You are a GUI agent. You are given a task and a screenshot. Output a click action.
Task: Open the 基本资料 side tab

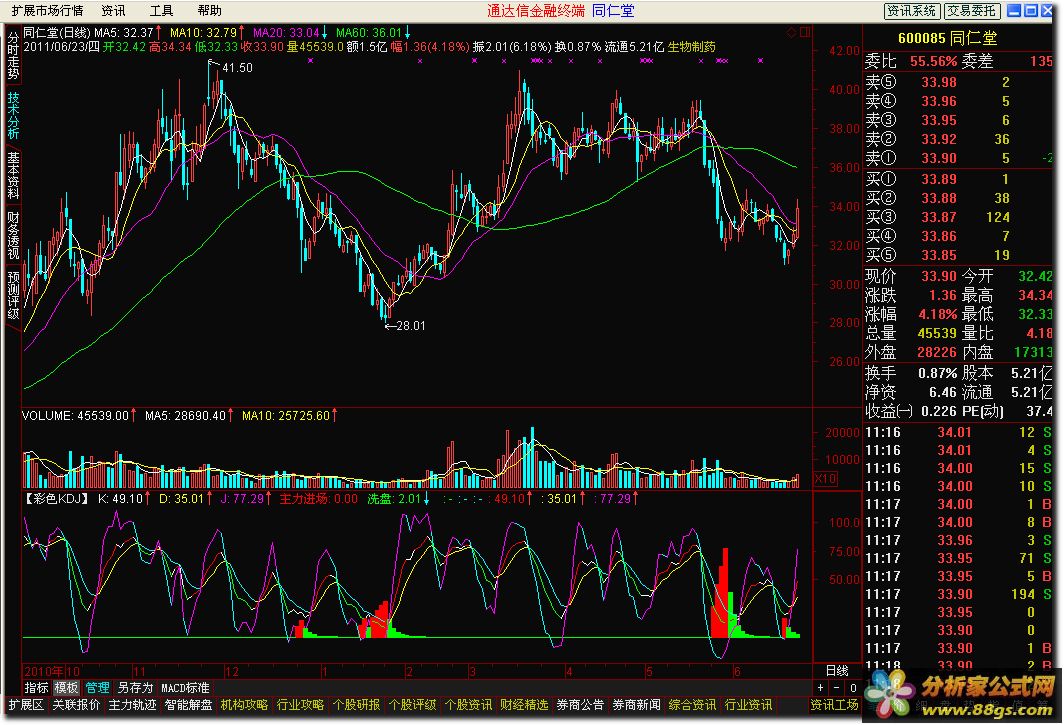[x=13, y=175]
